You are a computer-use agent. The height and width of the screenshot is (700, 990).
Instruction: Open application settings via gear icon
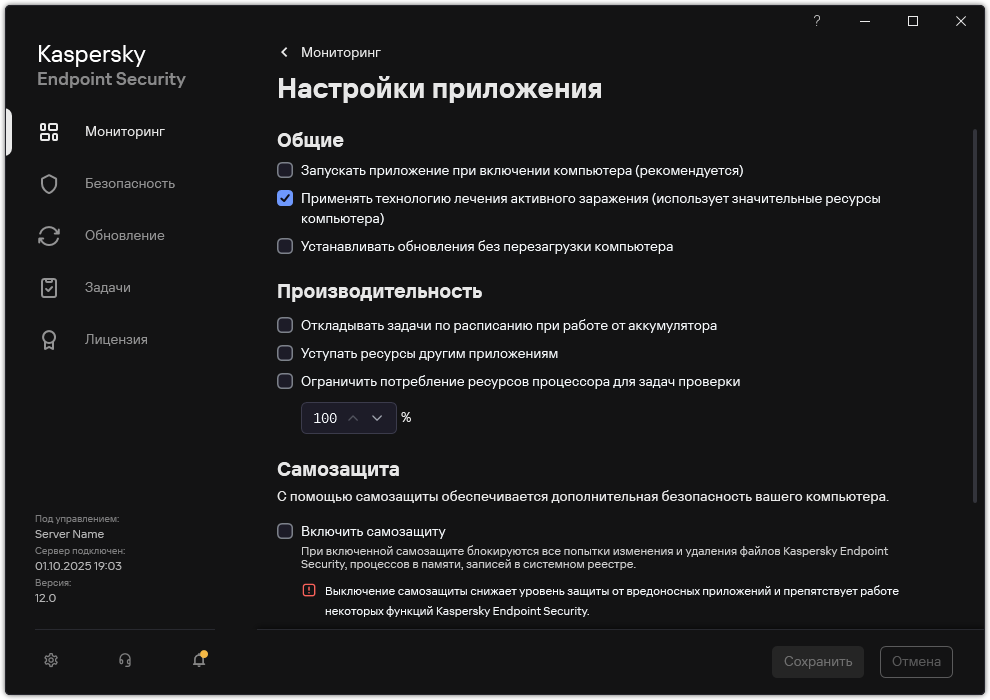pyautogui.click(x=50, y=660)
